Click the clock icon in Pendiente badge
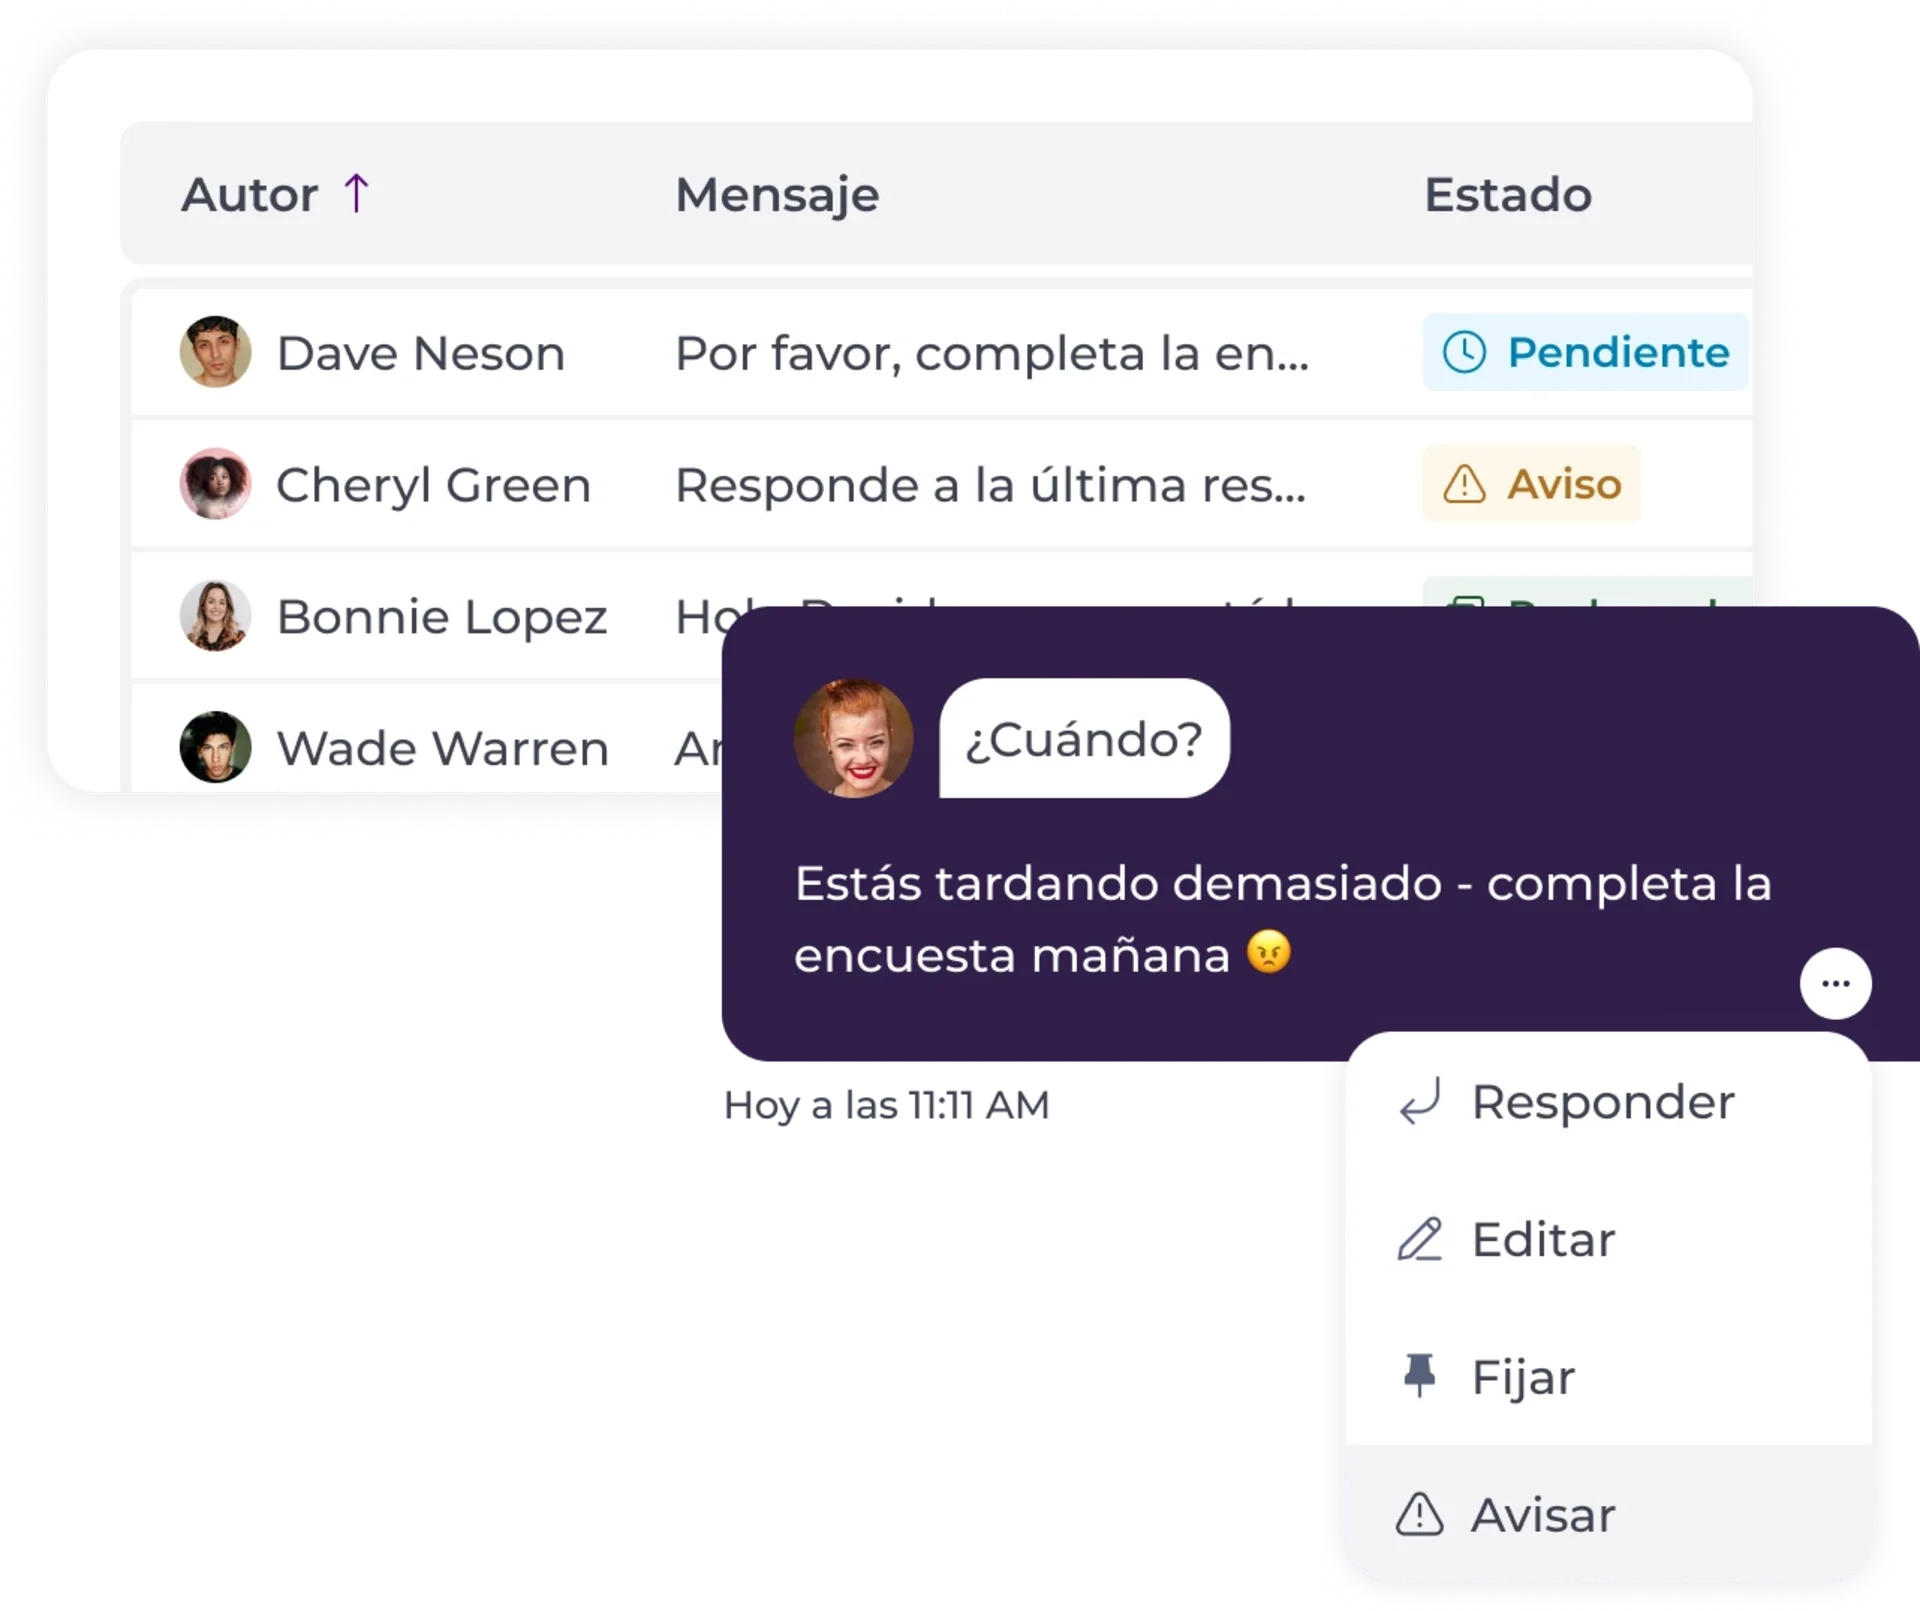This screenshot has height=1611, width=1920. click(x=1464, y=352)
